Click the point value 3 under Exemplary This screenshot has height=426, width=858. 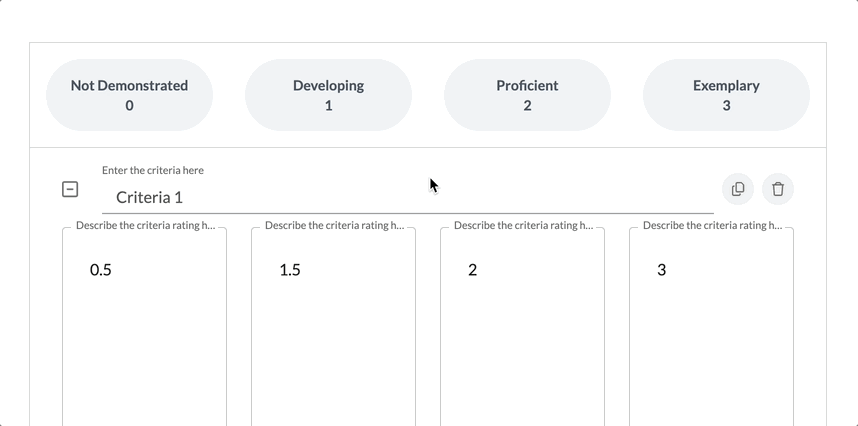(x=726, y=106)
